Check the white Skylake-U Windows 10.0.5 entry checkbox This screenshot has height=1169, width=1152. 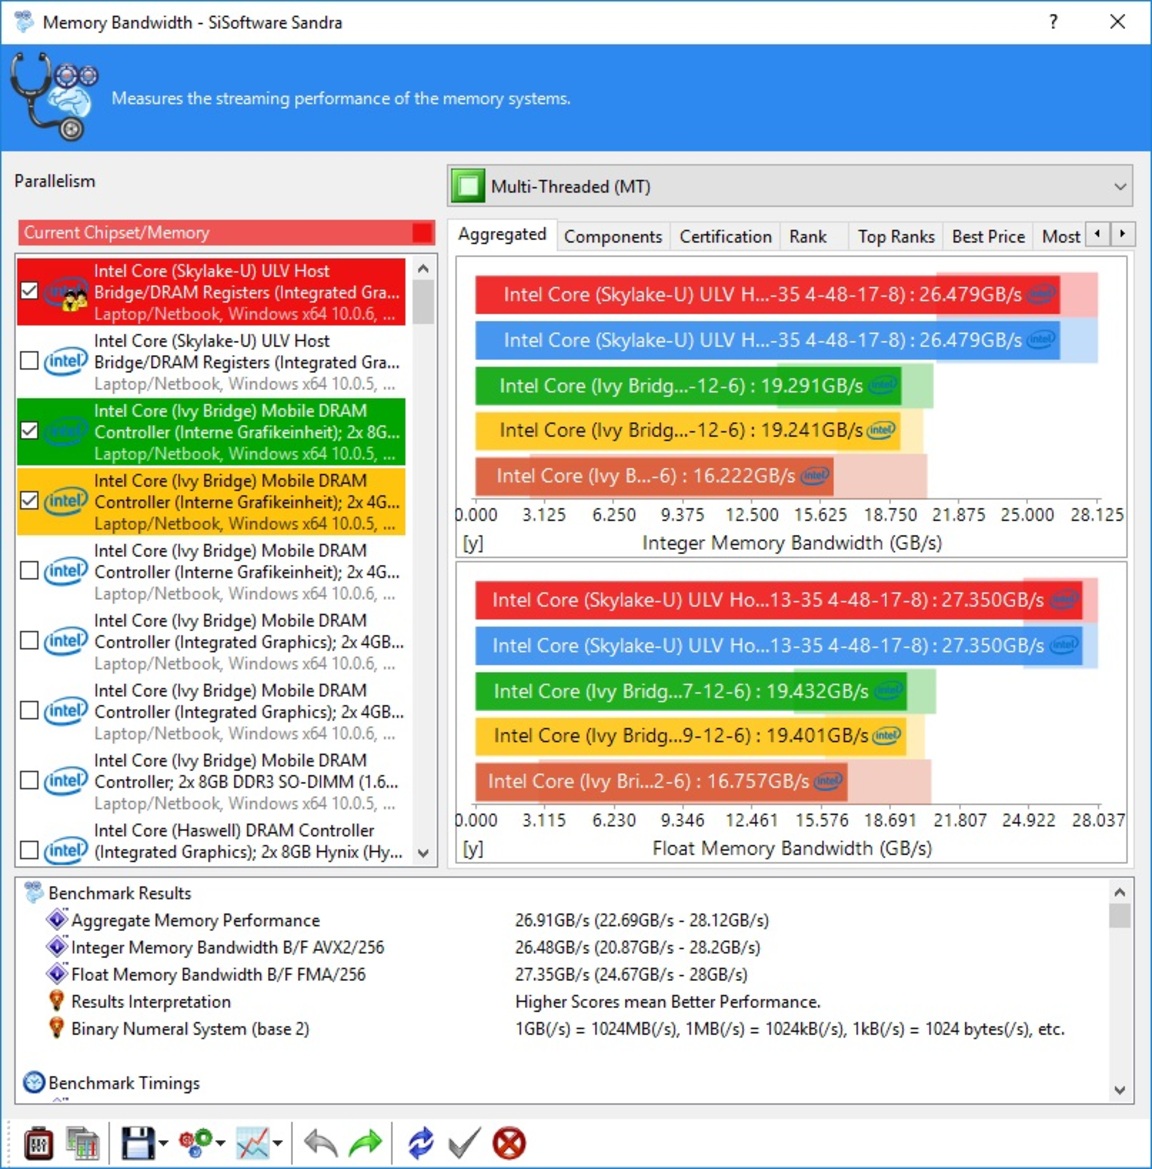[x=29, y=361]
